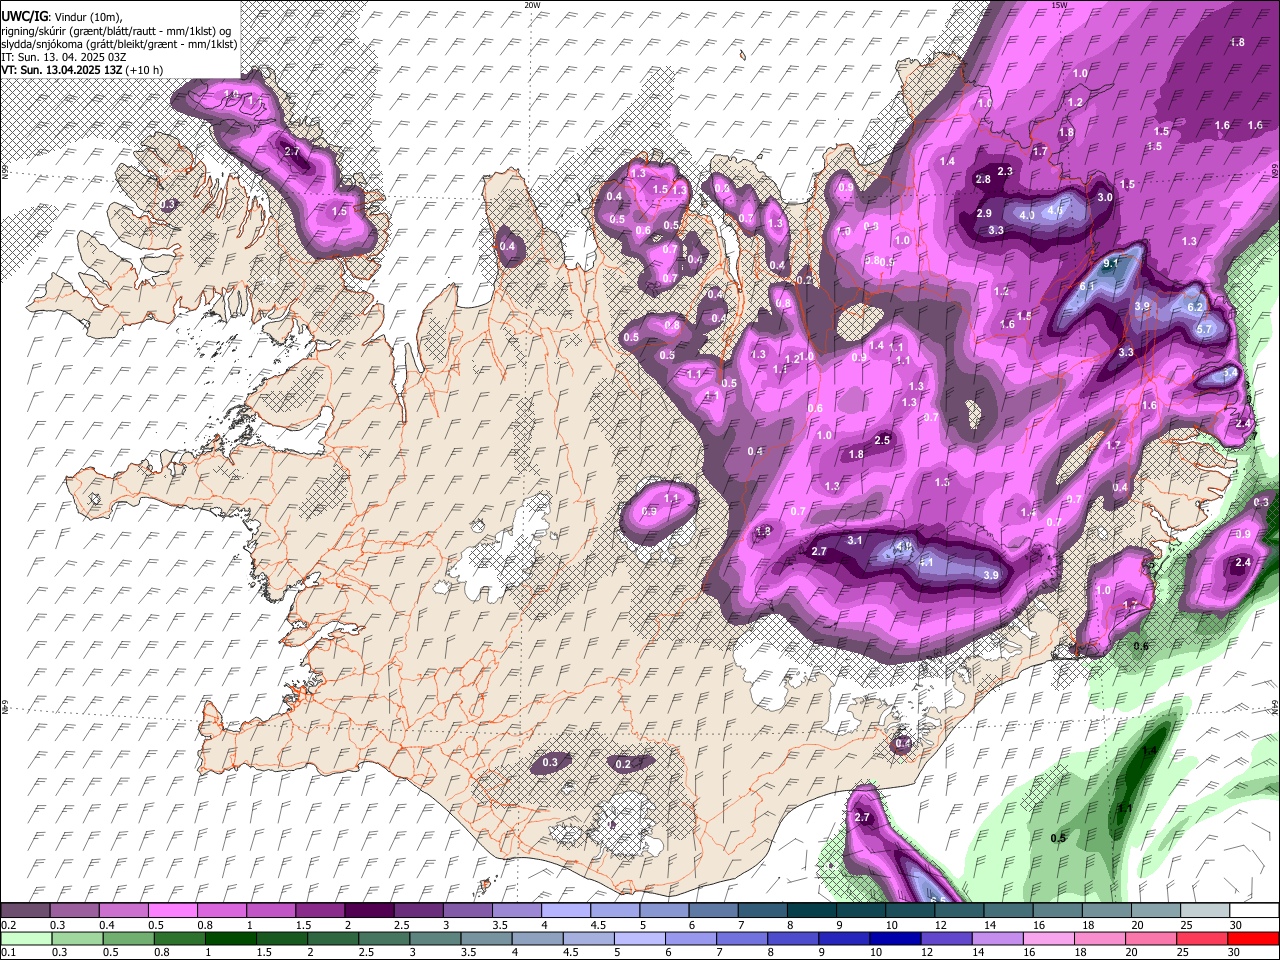Click the bold UWC/IG title text

pyautogui.click(x=24, y=17)
